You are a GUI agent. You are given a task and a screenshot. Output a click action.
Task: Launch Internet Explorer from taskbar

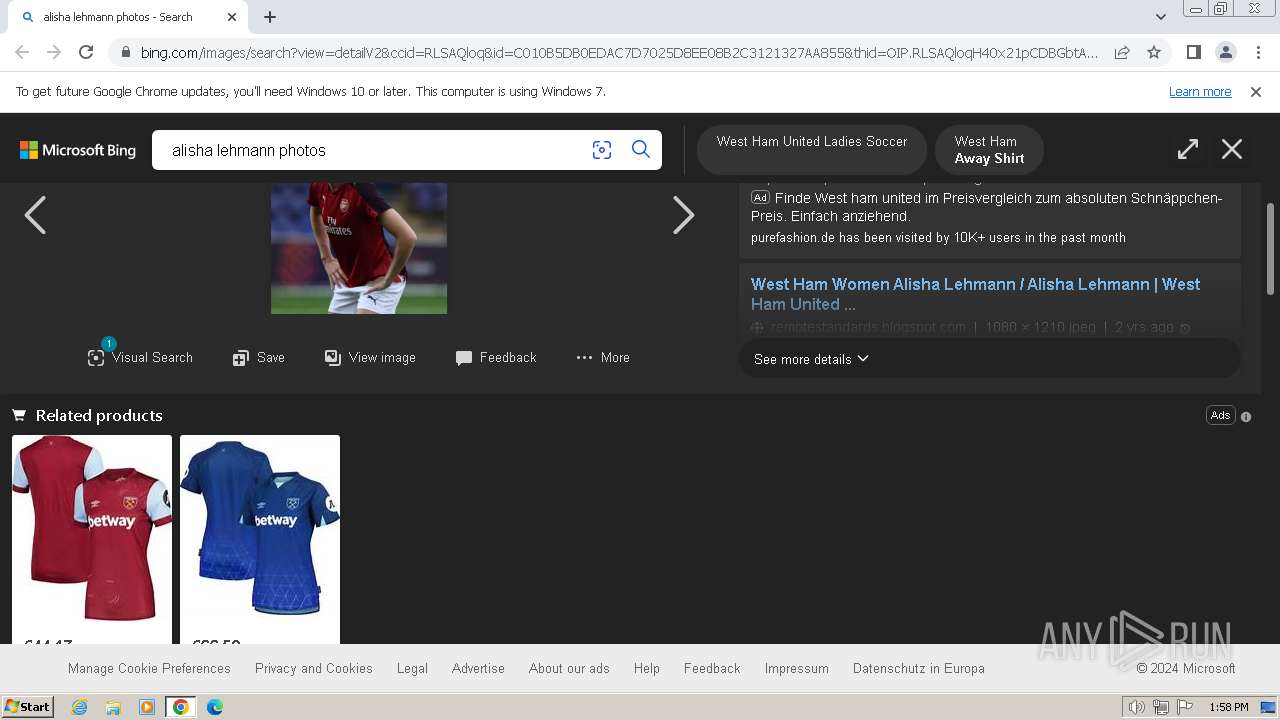[x=79, y=707]
